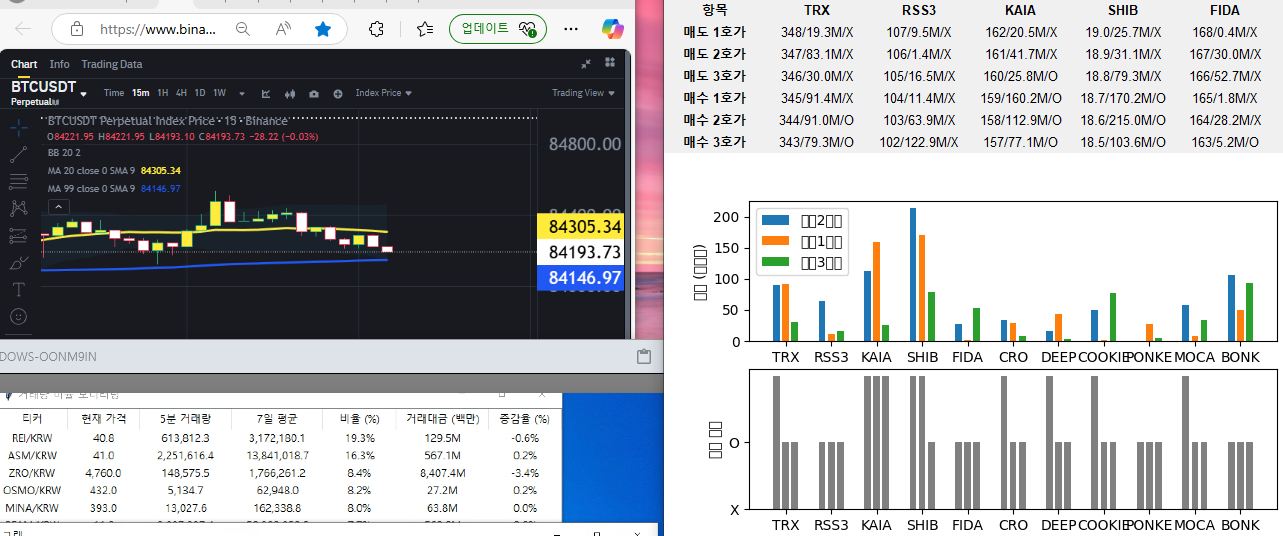Go back with the browser back arrow
Image resolution: width=1283 pixels, height=536 pixels.
click(22, 29)
